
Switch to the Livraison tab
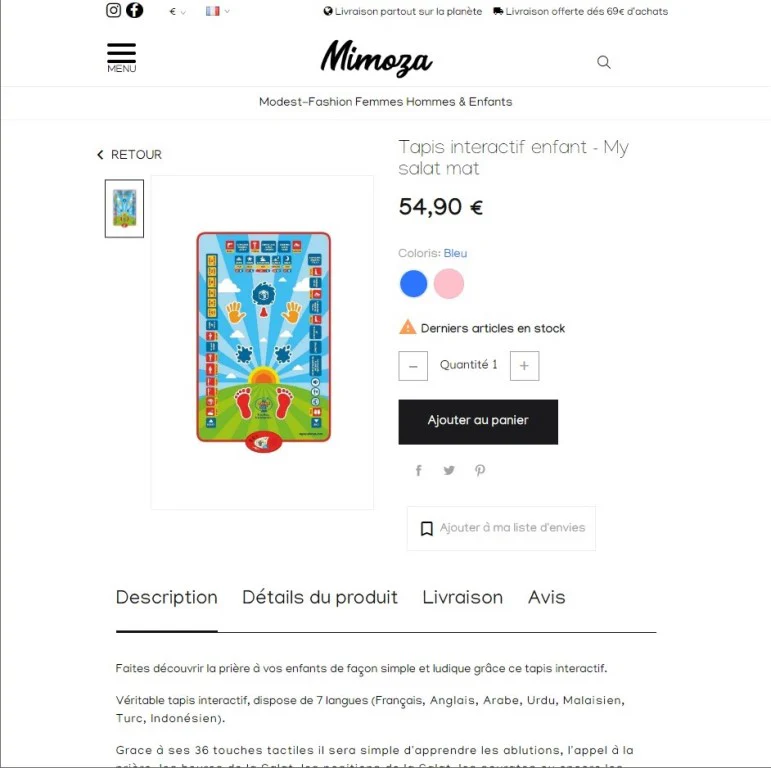coord(463,597)
